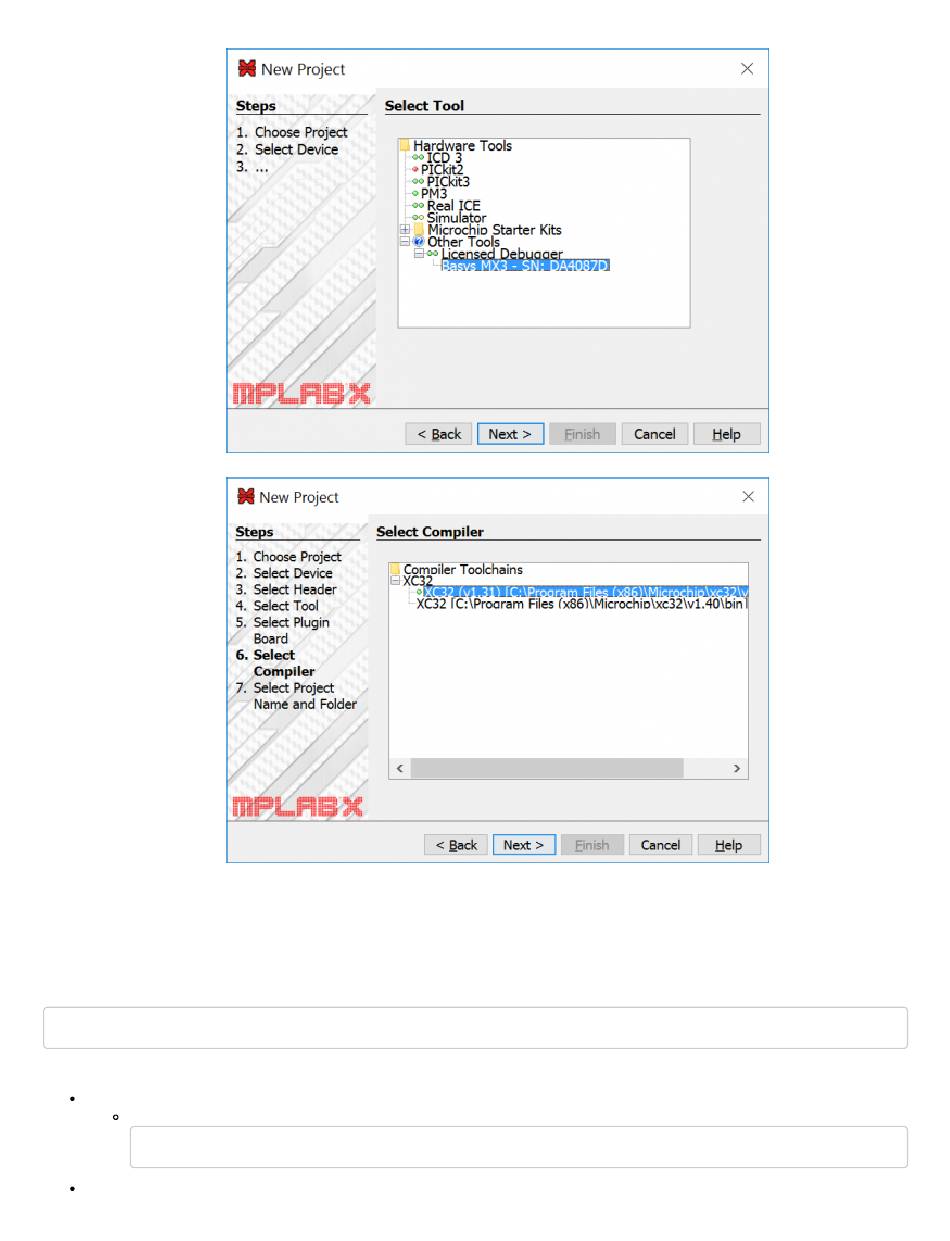Click Finish in Select Compiler dialog
Image resolution: width=950 pixels, height=1241 pixels.
592,845
